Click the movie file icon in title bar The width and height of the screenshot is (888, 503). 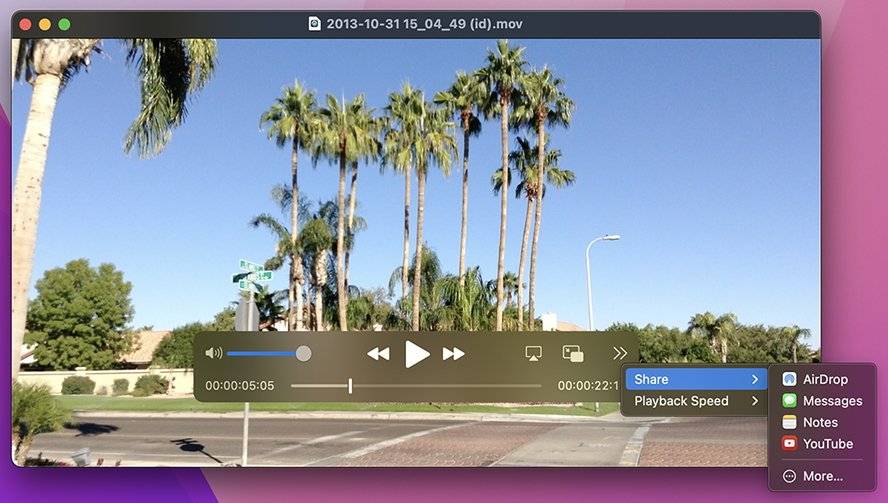(314, 24)
